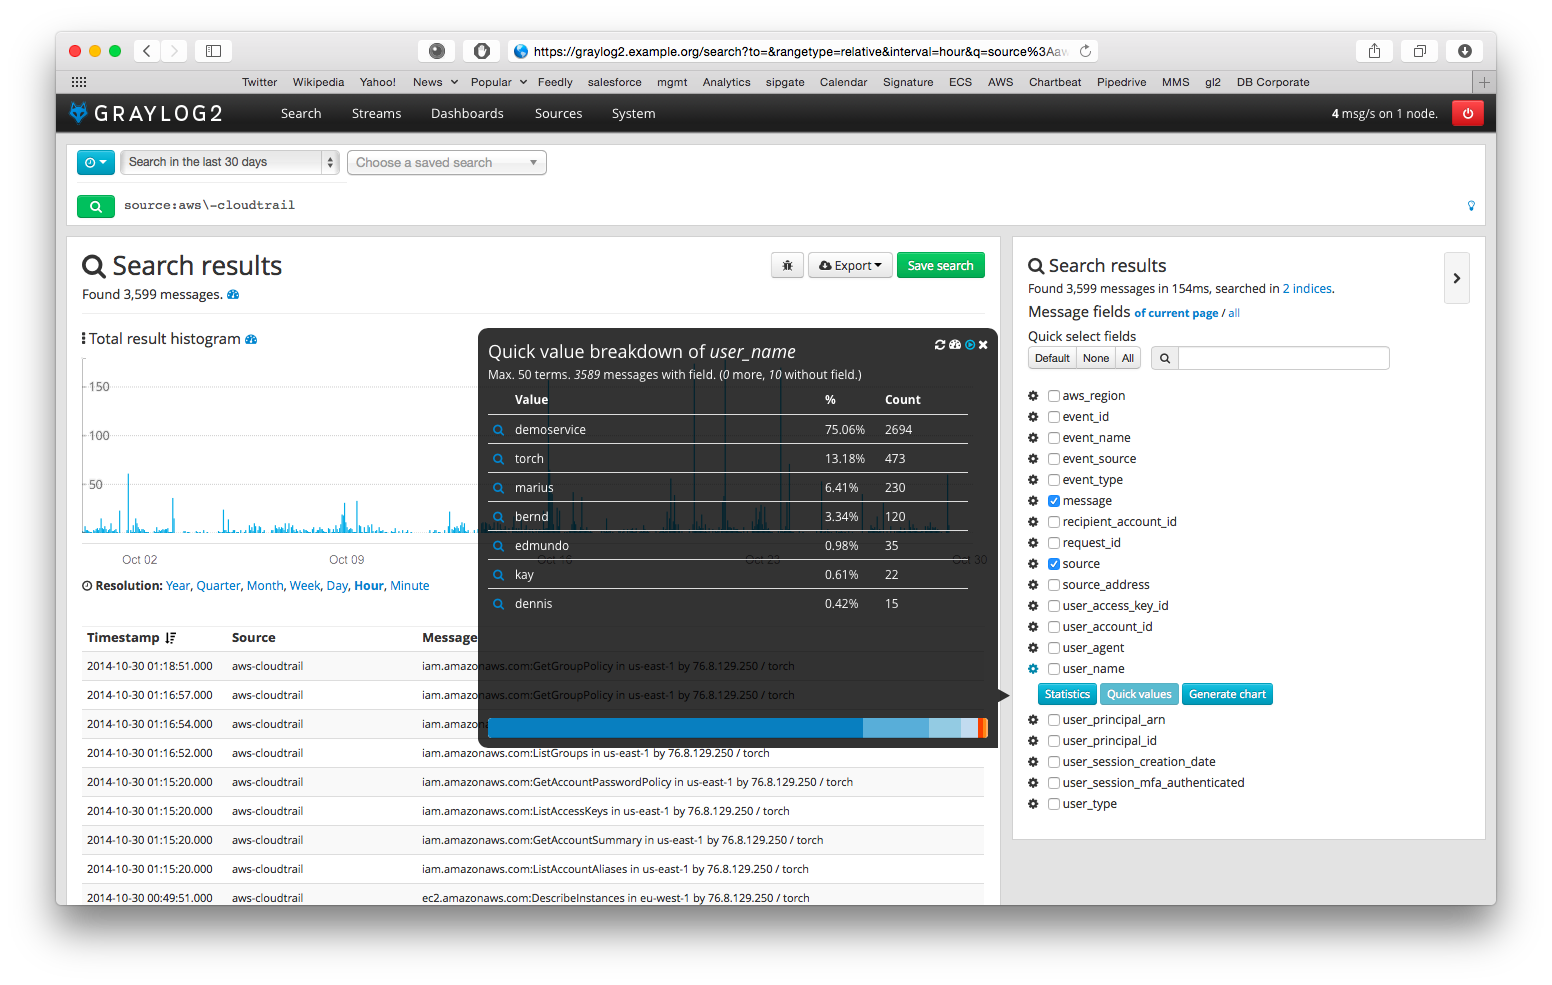
Task: Add message count to dashboard icon
Action: pos(233,295)
